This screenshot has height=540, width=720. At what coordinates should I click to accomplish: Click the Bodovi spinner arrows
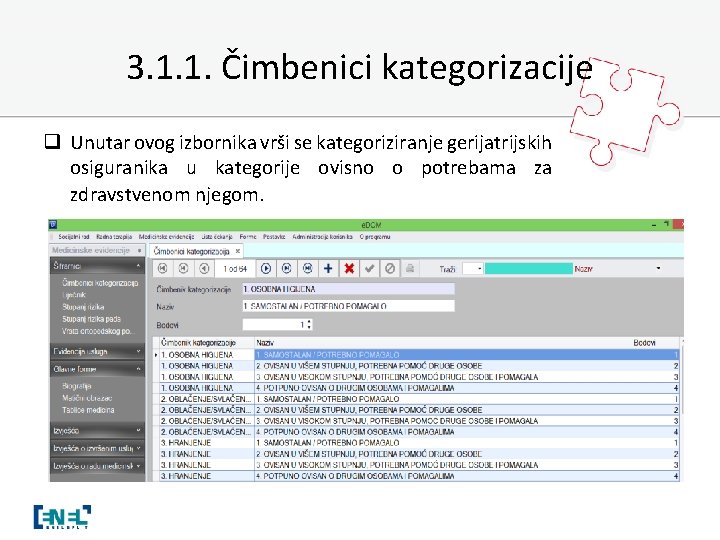(x=309, y=325)
